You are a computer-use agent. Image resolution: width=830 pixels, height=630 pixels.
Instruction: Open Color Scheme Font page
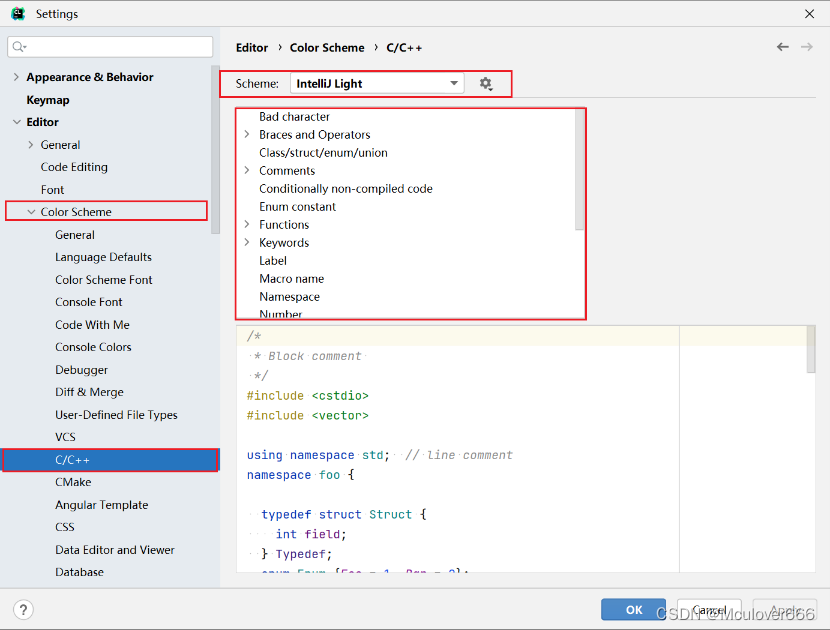(x=104, y=280)
